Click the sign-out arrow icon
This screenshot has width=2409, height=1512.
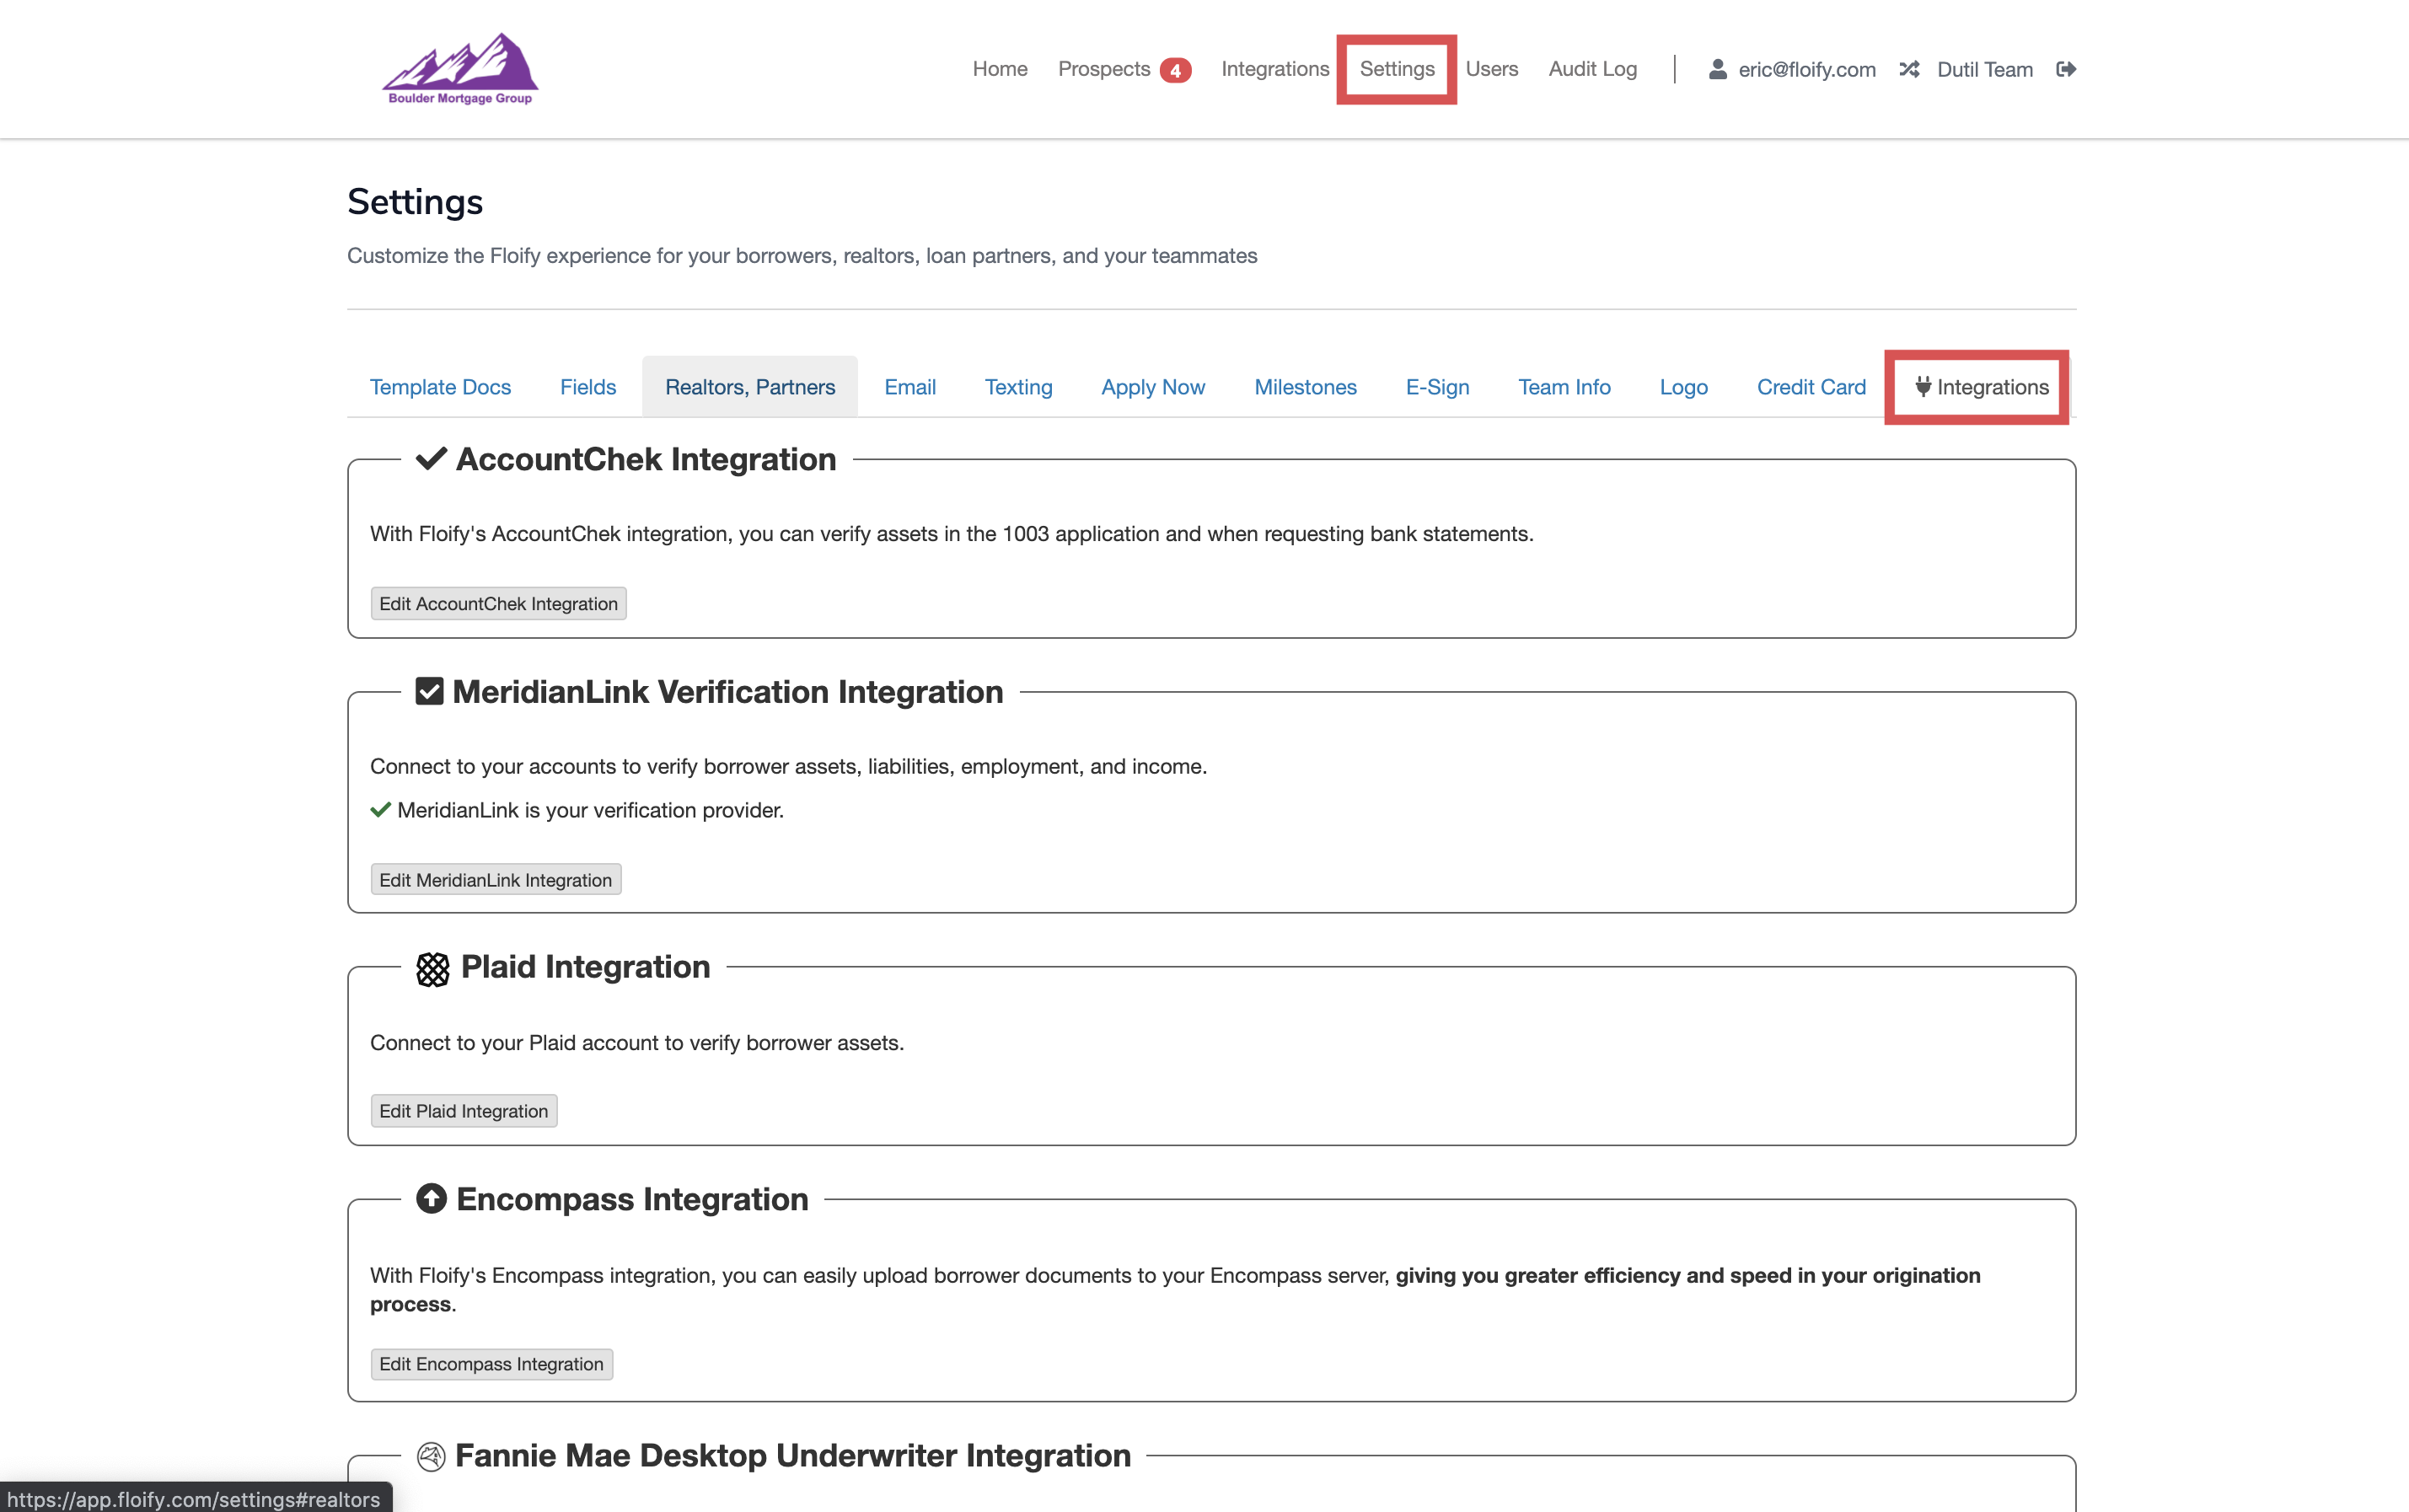pos(2066,69)
